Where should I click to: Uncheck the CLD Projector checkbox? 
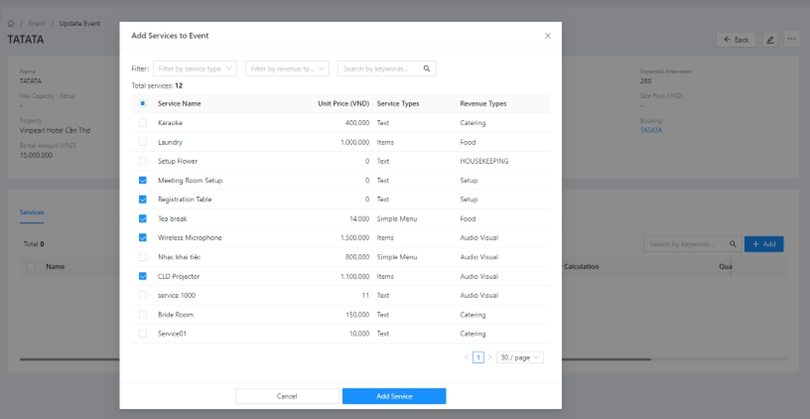[x=143, y=276]
